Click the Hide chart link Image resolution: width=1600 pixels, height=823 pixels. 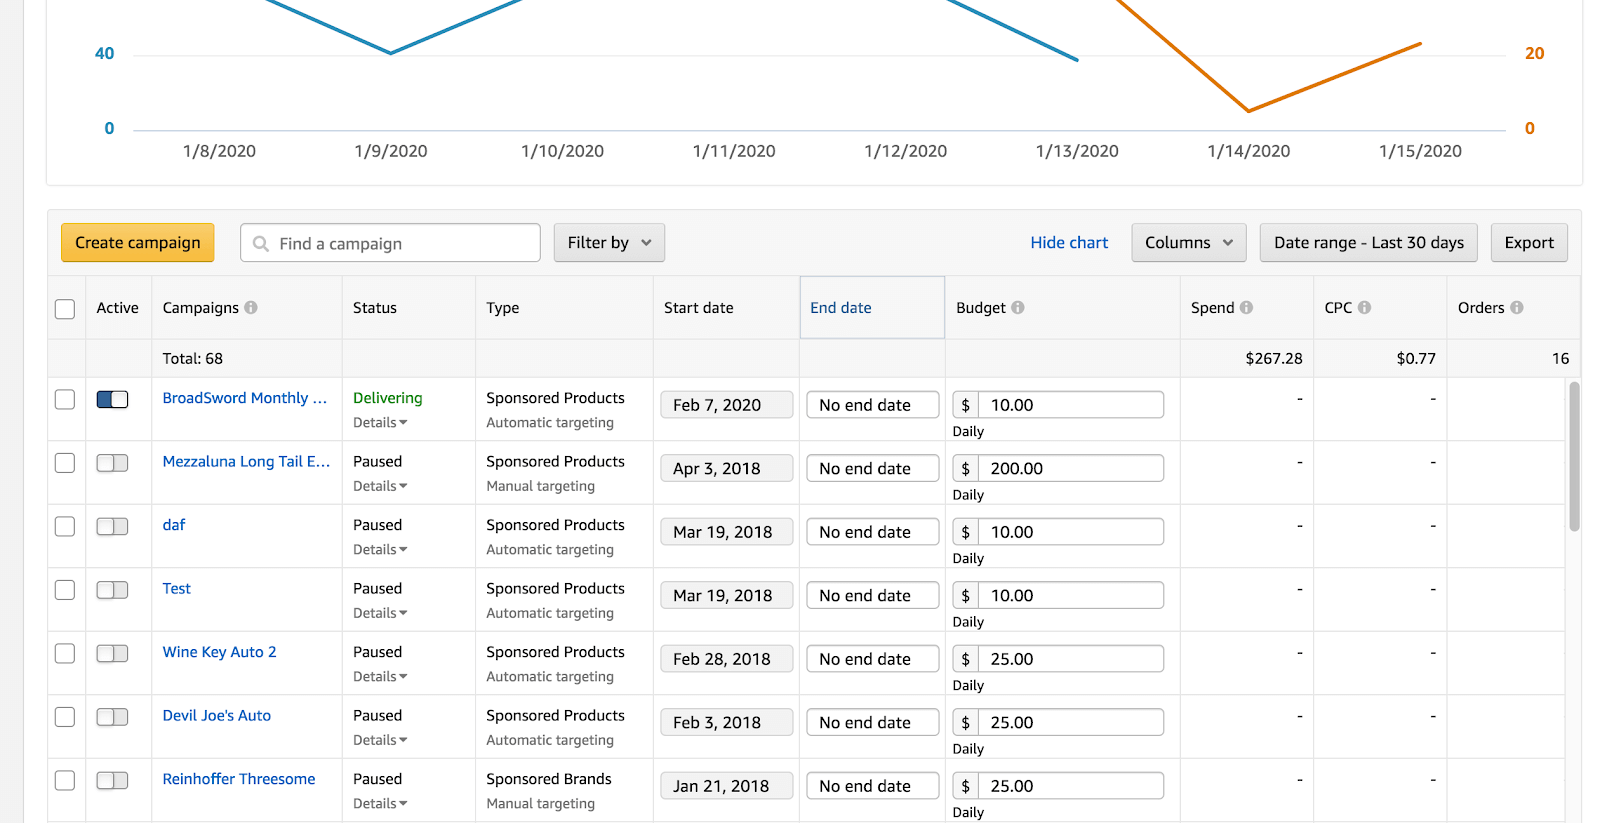point(1069,243)
